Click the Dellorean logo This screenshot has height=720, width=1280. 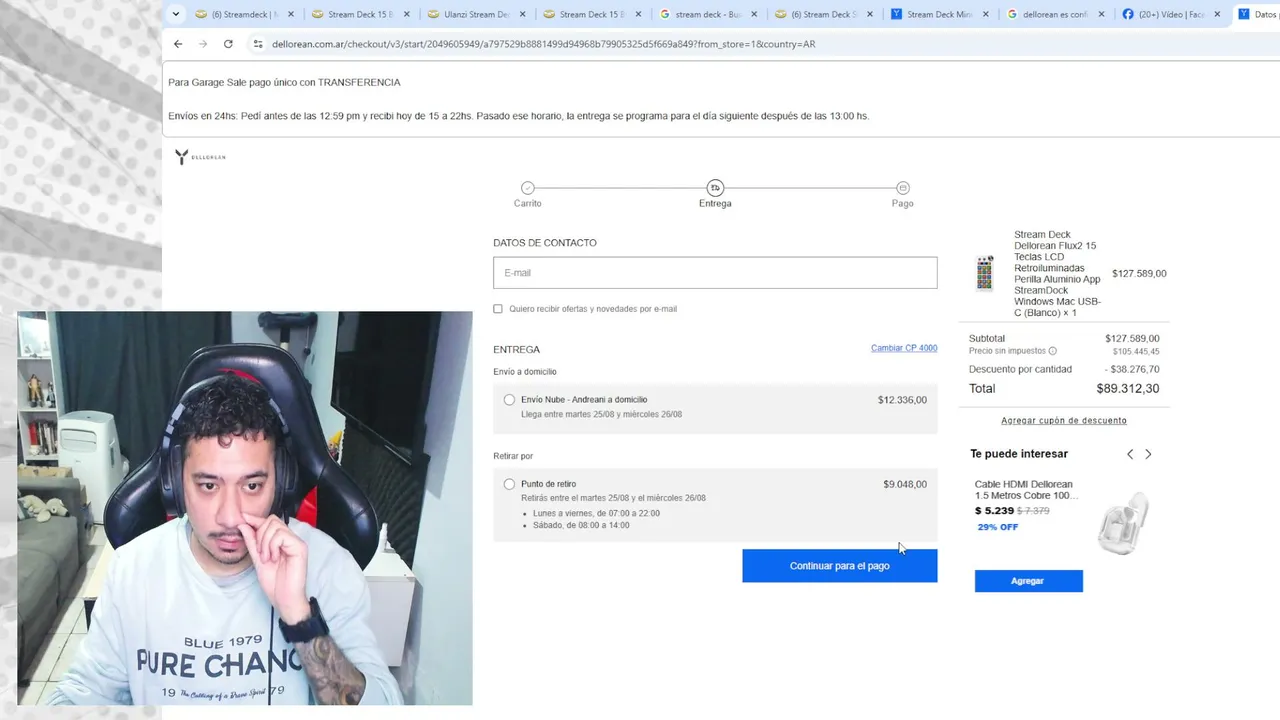pos(200,157)
